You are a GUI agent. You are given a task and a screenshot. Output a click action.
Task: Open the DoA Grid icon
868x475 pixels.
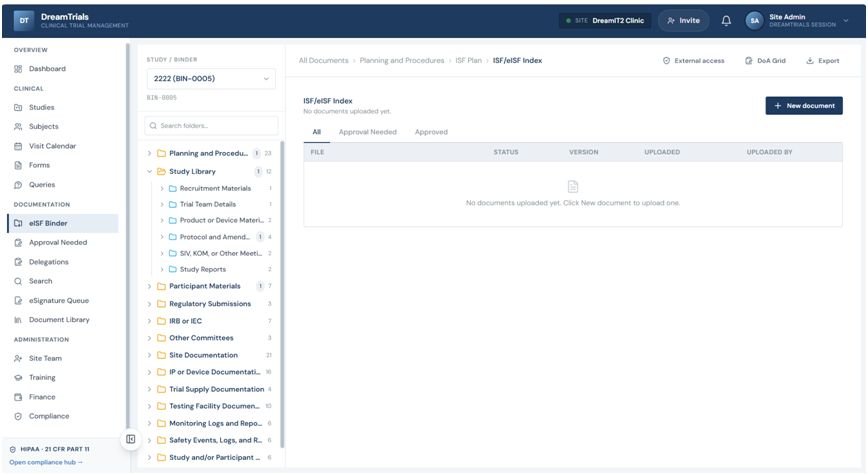coord(748,60)
